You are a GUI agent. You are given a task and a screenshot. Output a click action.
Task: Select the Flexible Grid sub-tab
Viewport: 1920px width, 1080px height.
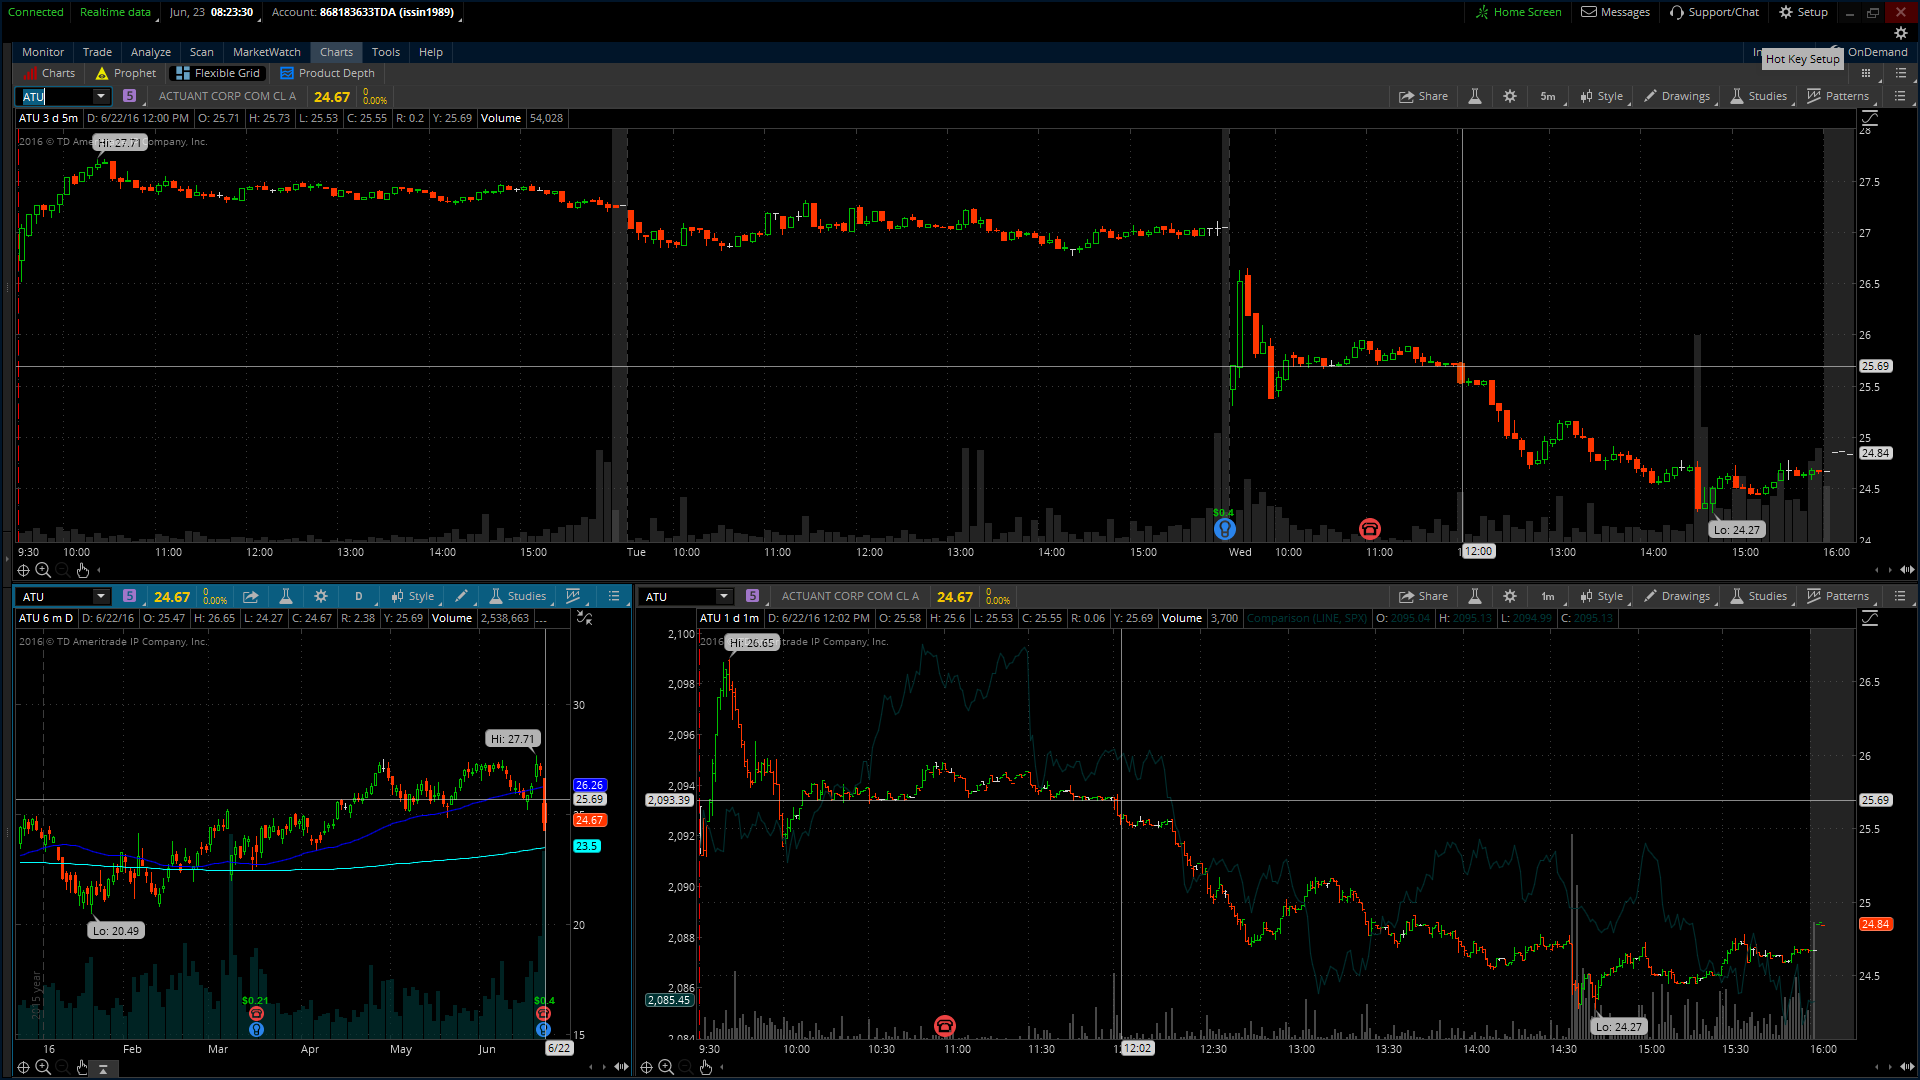(218, 73)
